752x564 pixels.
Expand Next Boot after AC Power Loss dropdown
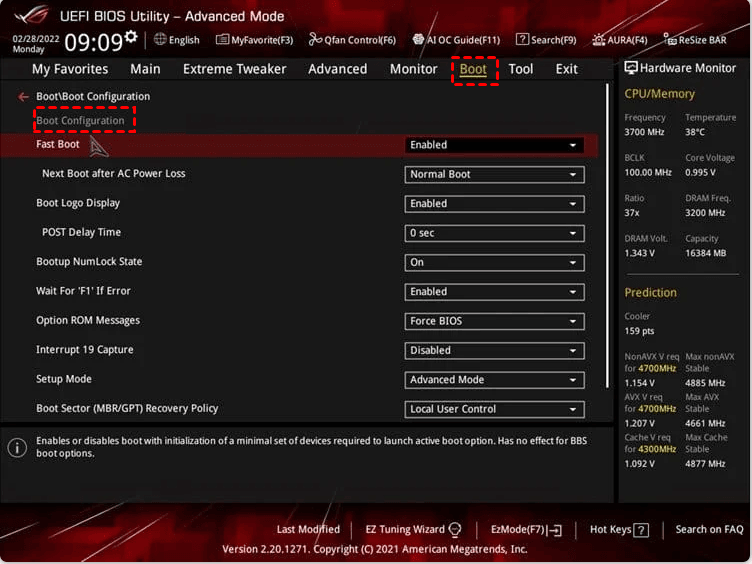coord(494,175)
